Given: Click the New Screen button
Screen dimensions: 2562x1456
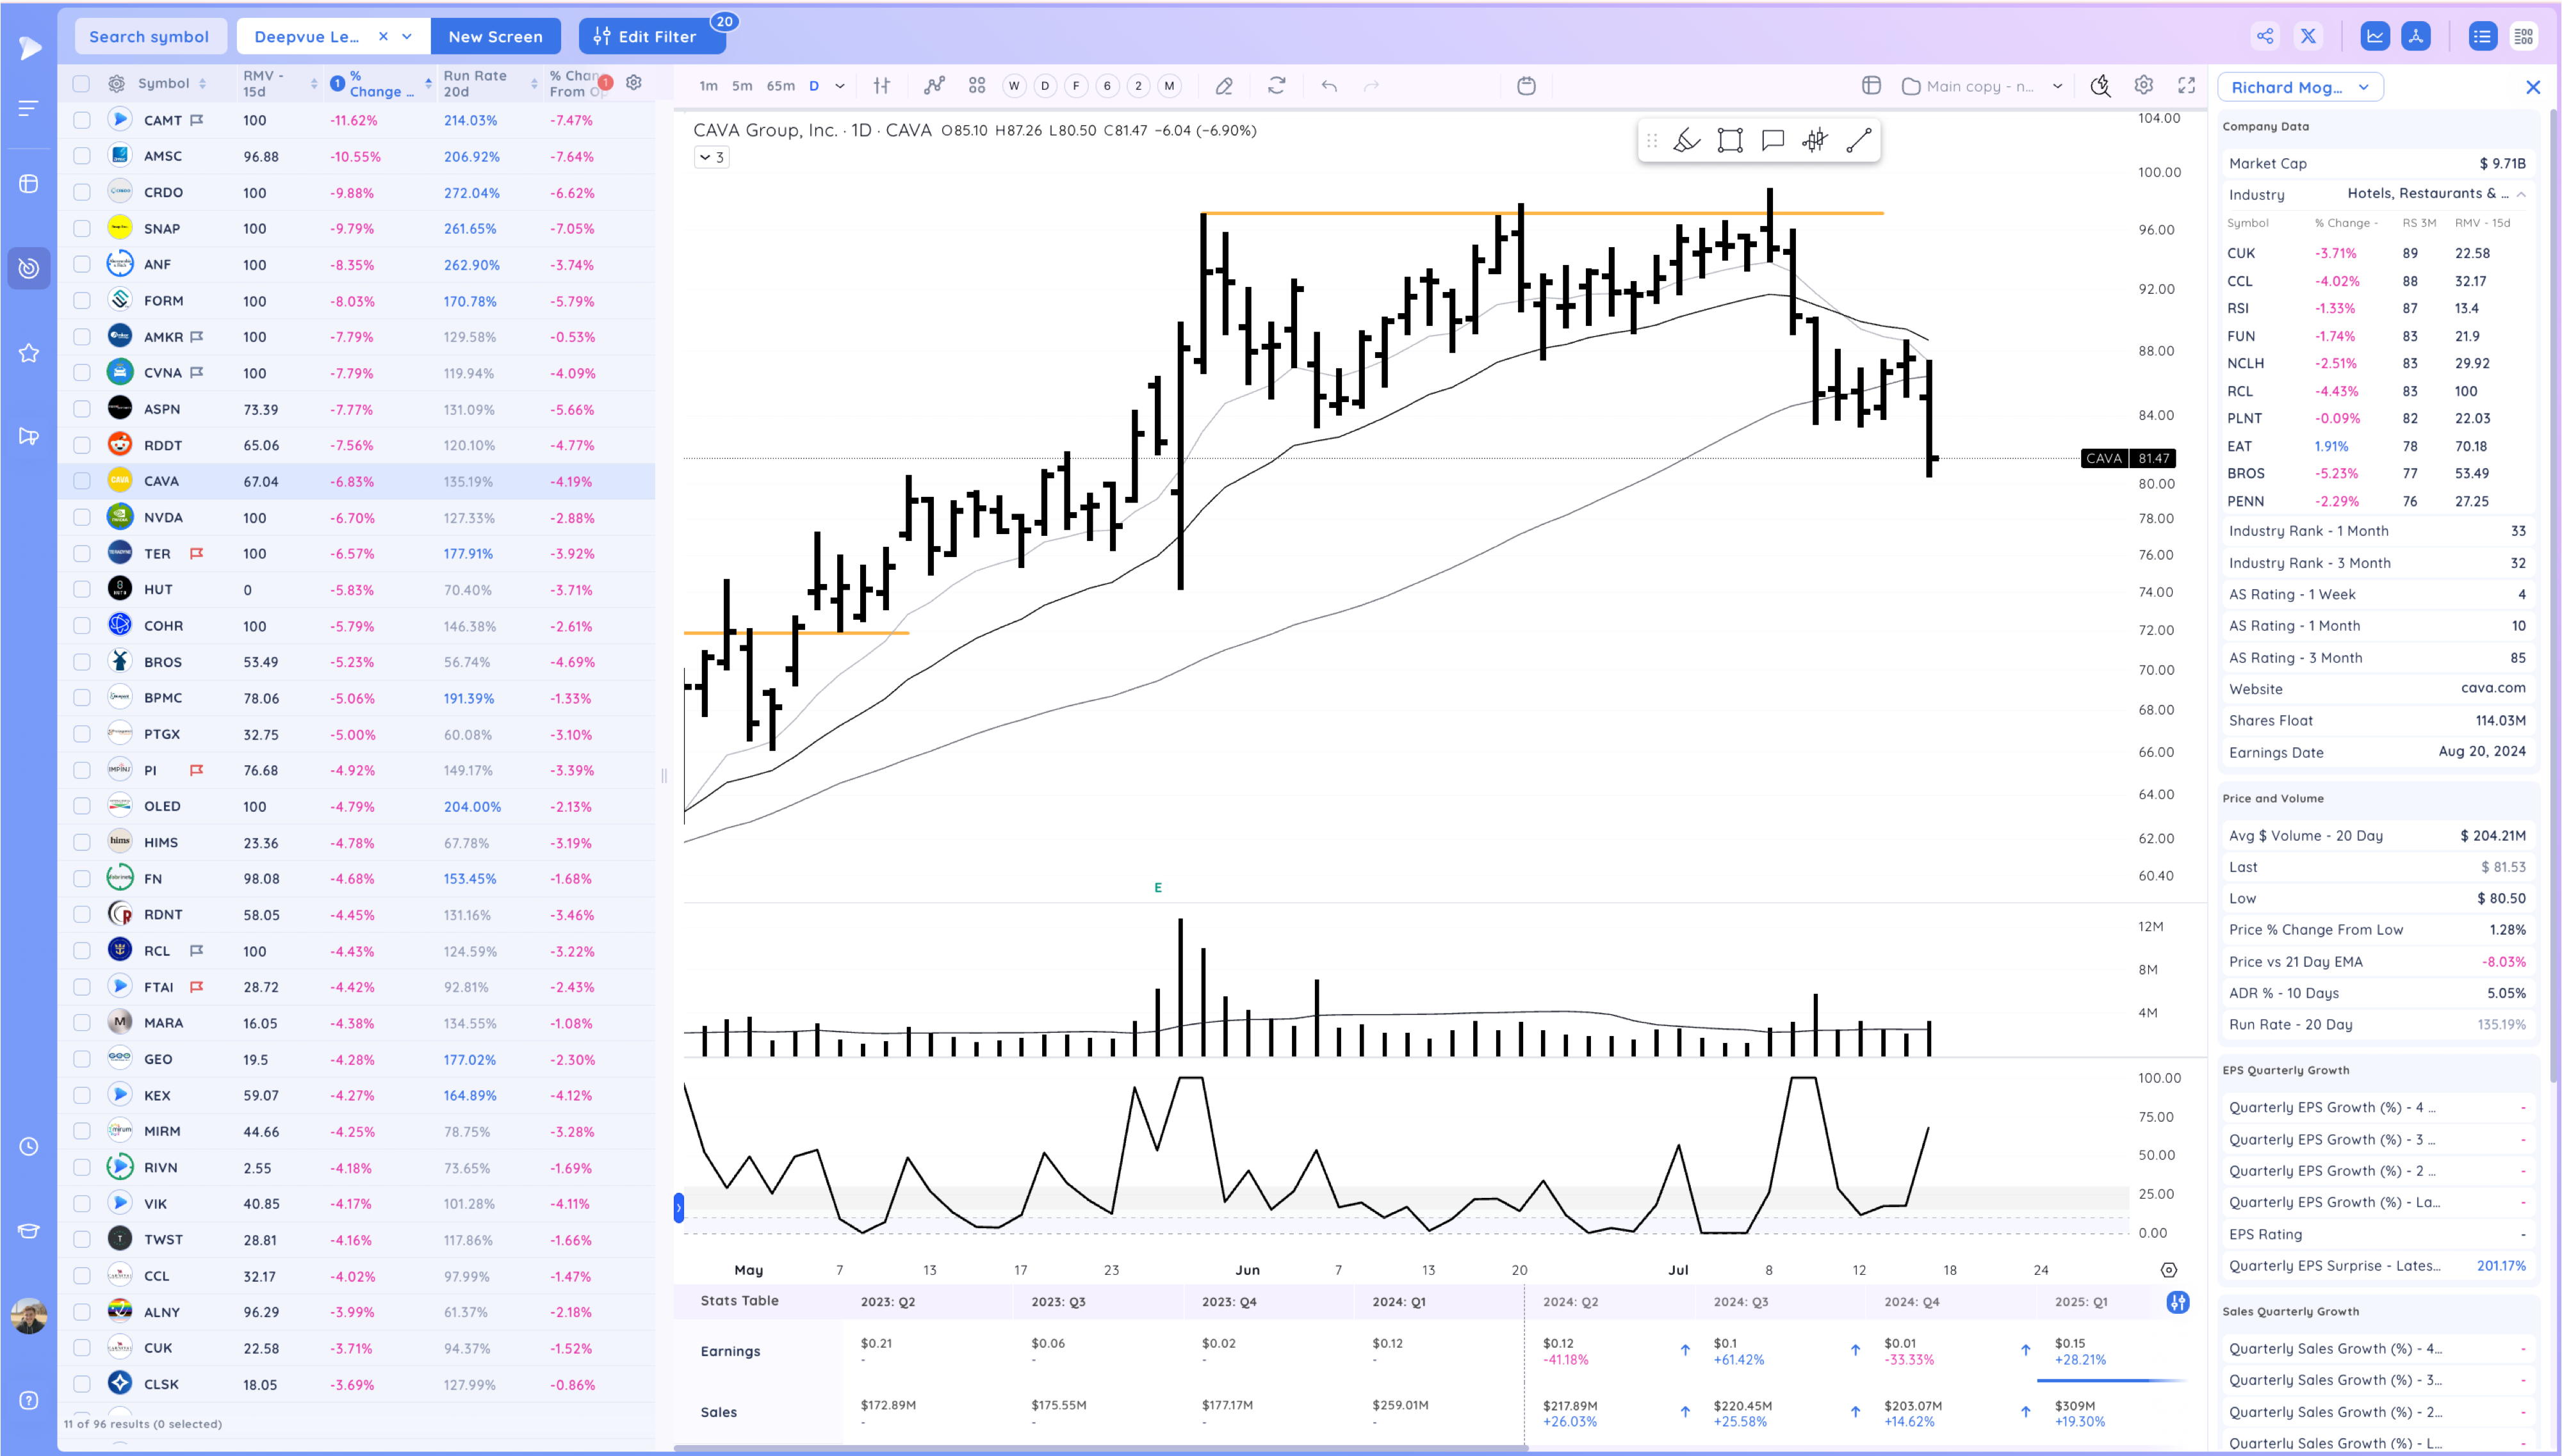Looking at the screenshot, I should coord(495,36).
